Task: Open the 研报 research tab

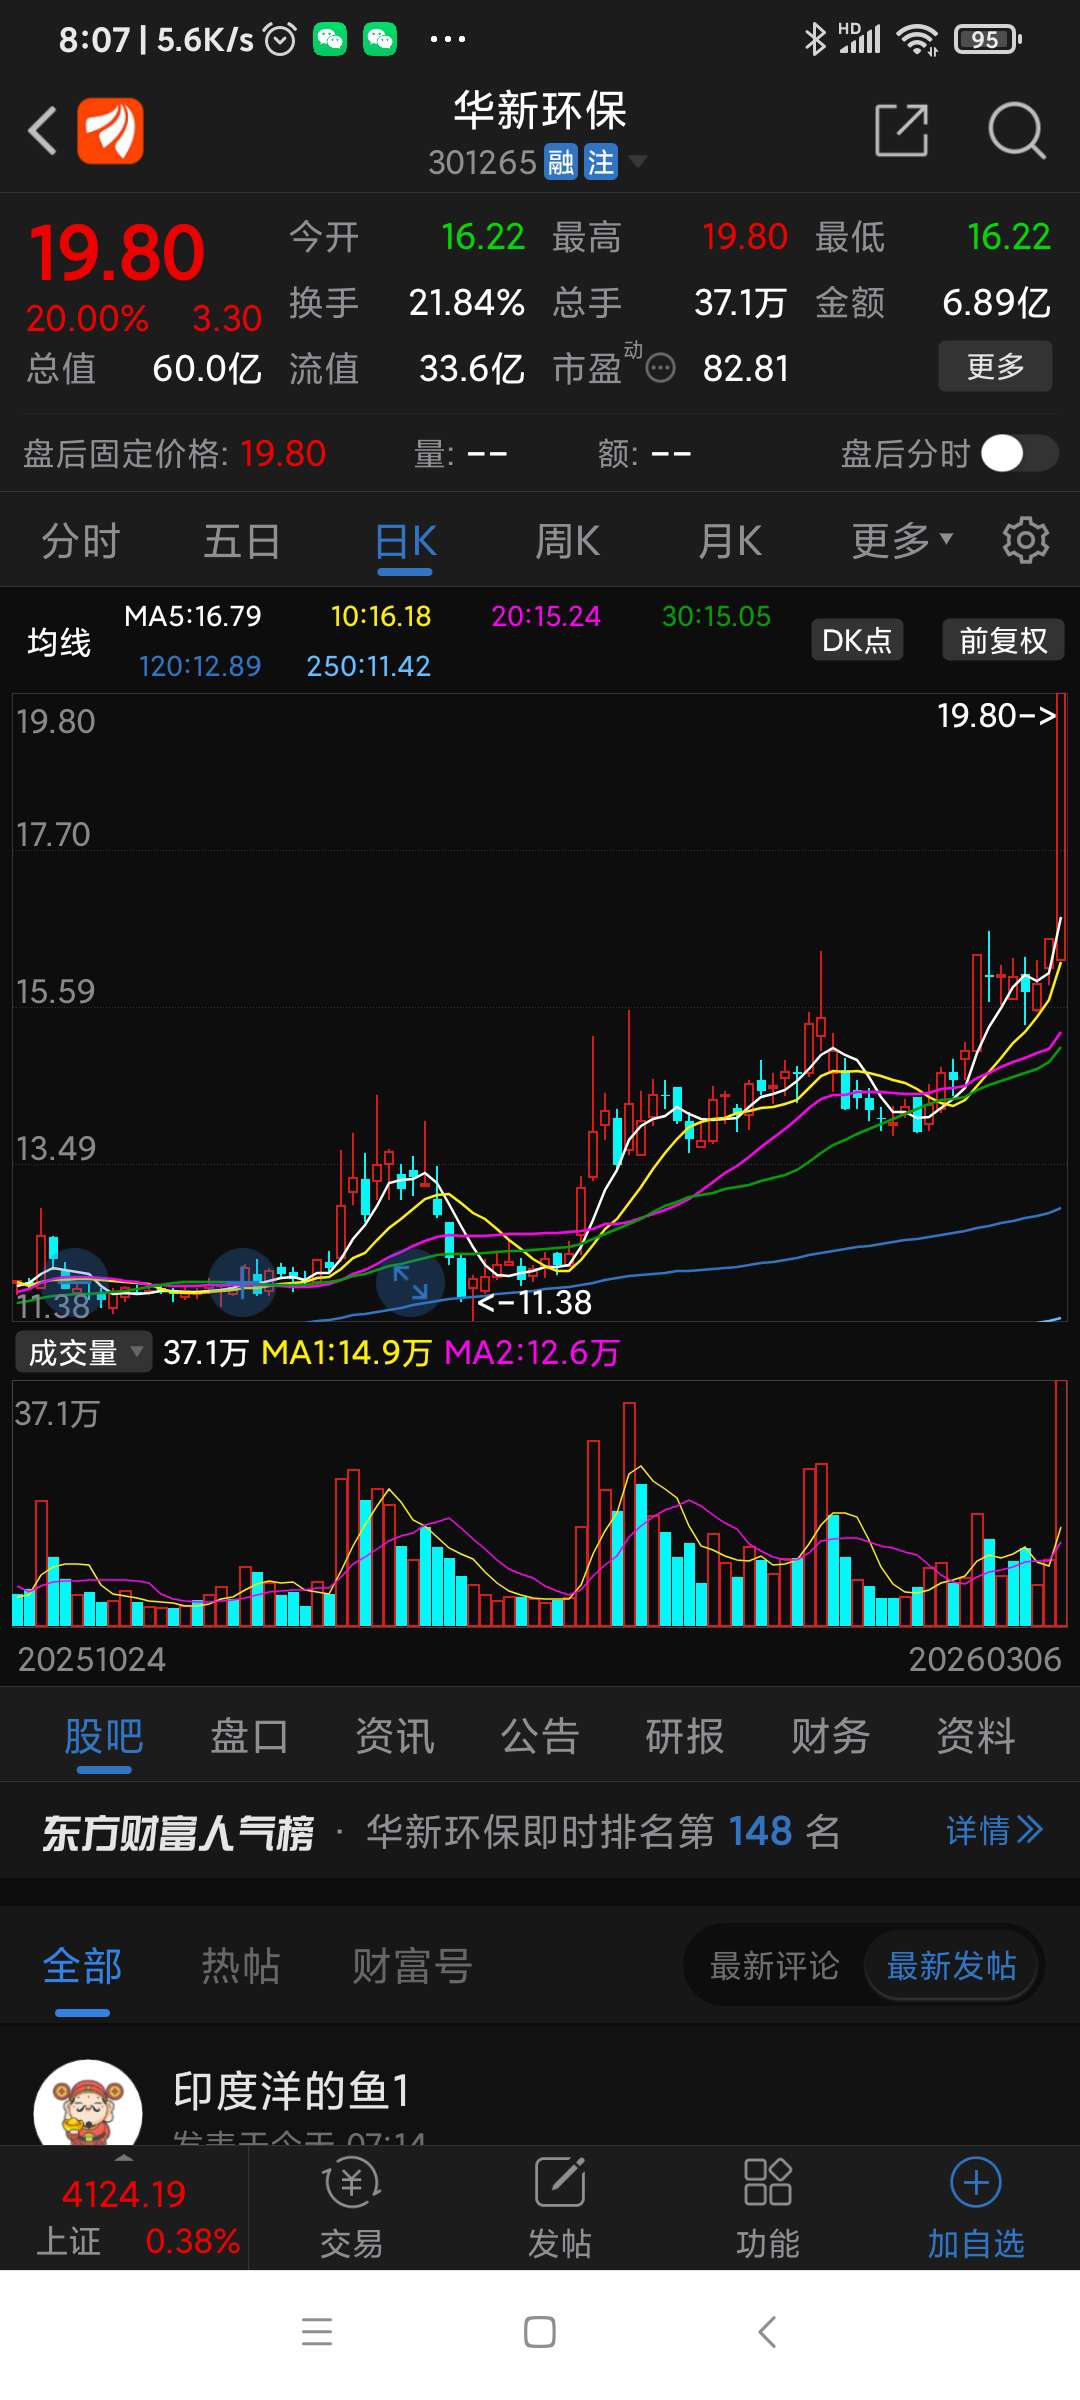Action: [685, 1736]
